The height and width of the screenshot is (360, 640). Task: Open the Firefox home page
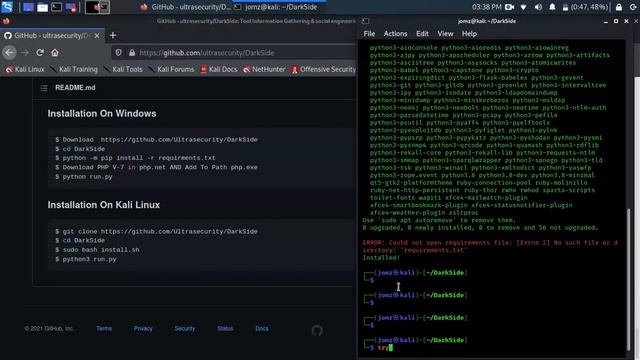click(55, 53)
